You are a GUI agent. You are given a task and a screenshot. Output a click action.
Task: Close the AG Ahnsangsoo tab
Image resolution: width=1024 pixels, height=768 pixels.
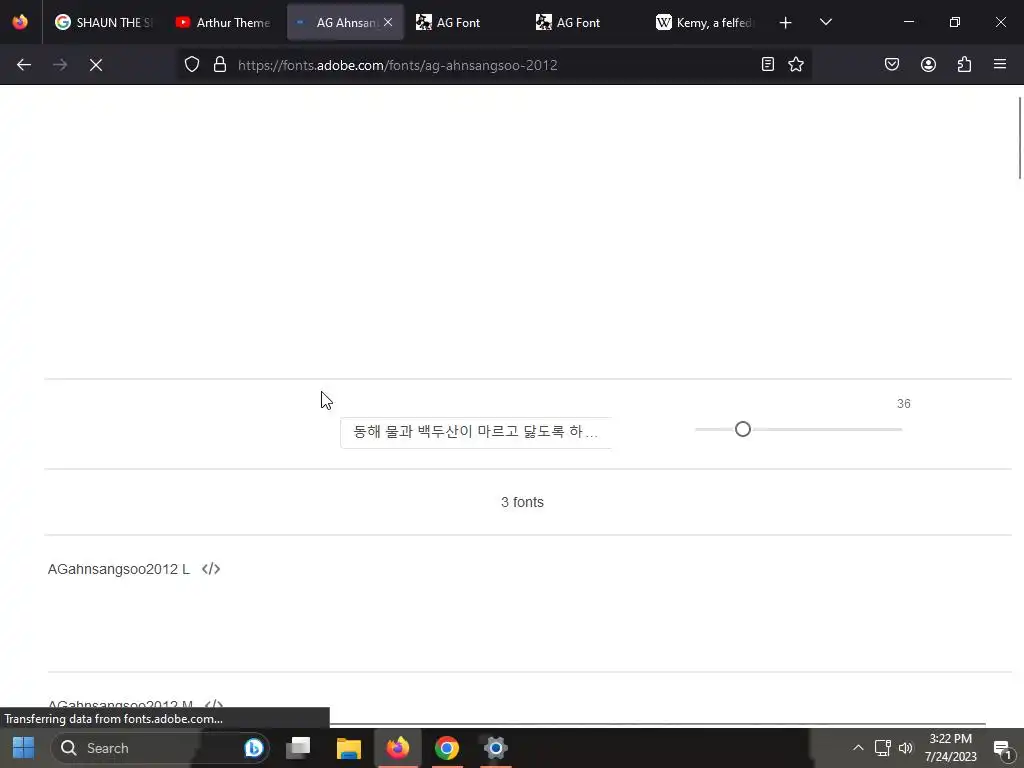(x=388, y=22)
